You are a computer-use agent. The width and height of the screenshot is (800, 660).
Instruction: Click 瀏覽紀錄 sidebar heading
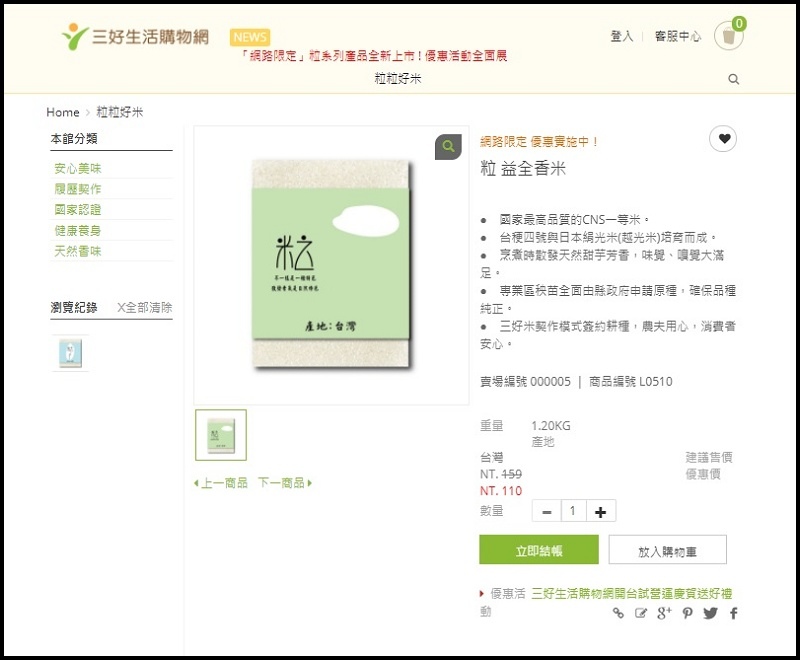pyautogui.click(x=74, y=308)
